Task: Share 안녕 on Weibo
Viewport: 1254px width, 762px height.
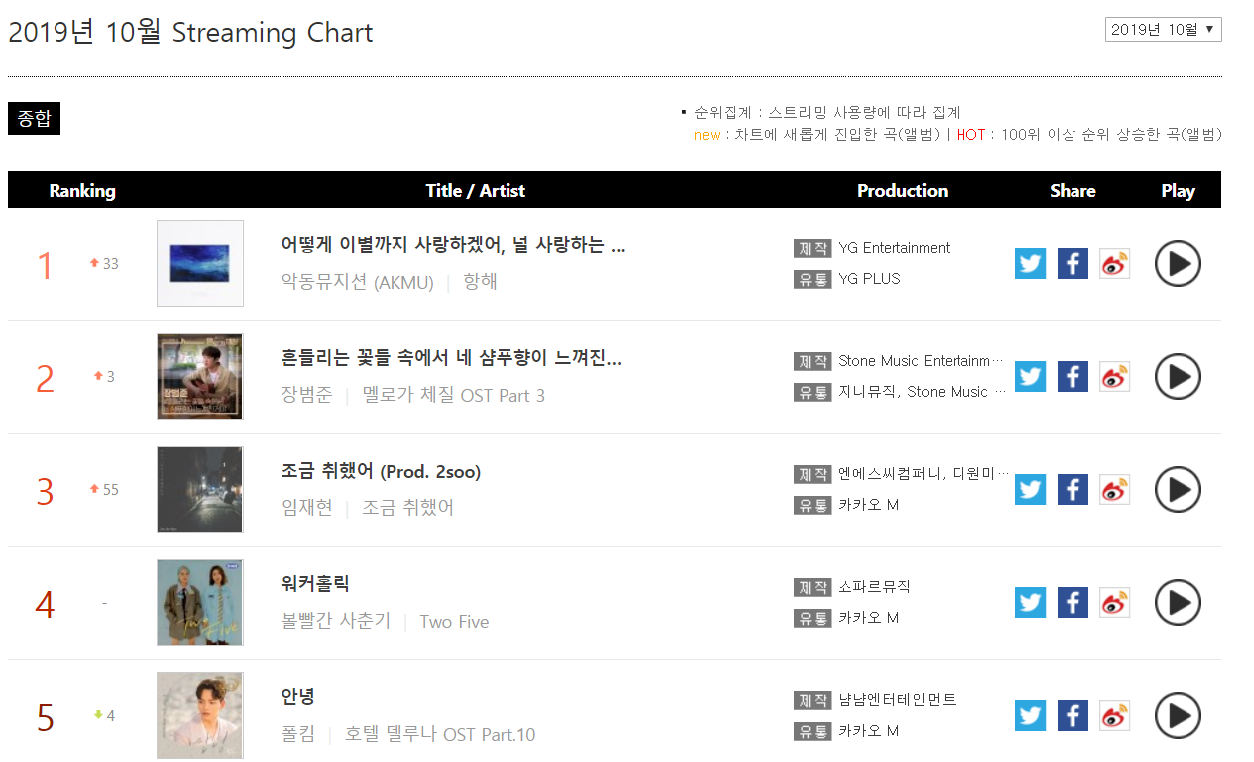Action: (x=1114, y=716)
